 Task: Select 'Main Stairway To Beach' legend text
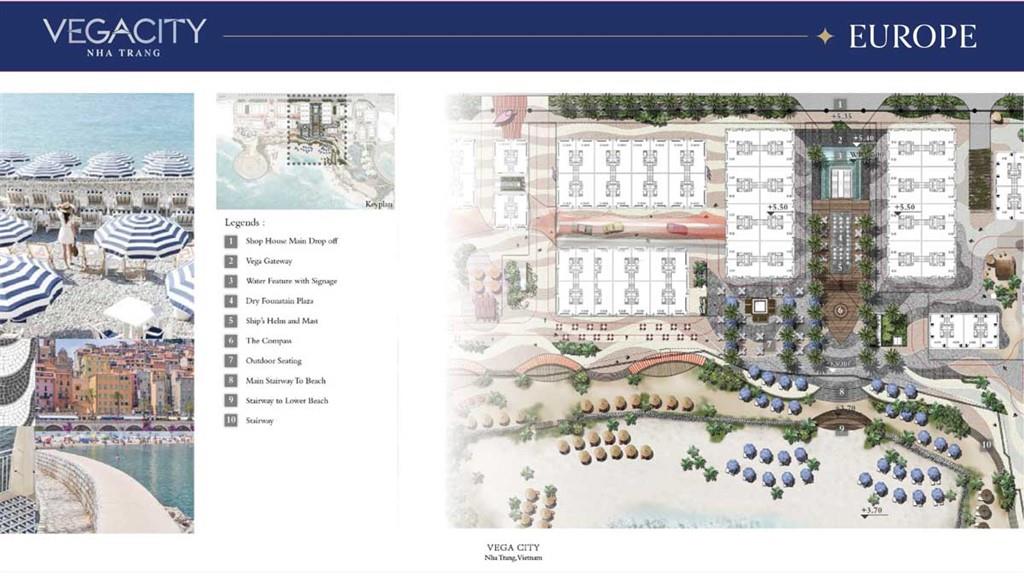pyautogui.click(x=285, y=381)
